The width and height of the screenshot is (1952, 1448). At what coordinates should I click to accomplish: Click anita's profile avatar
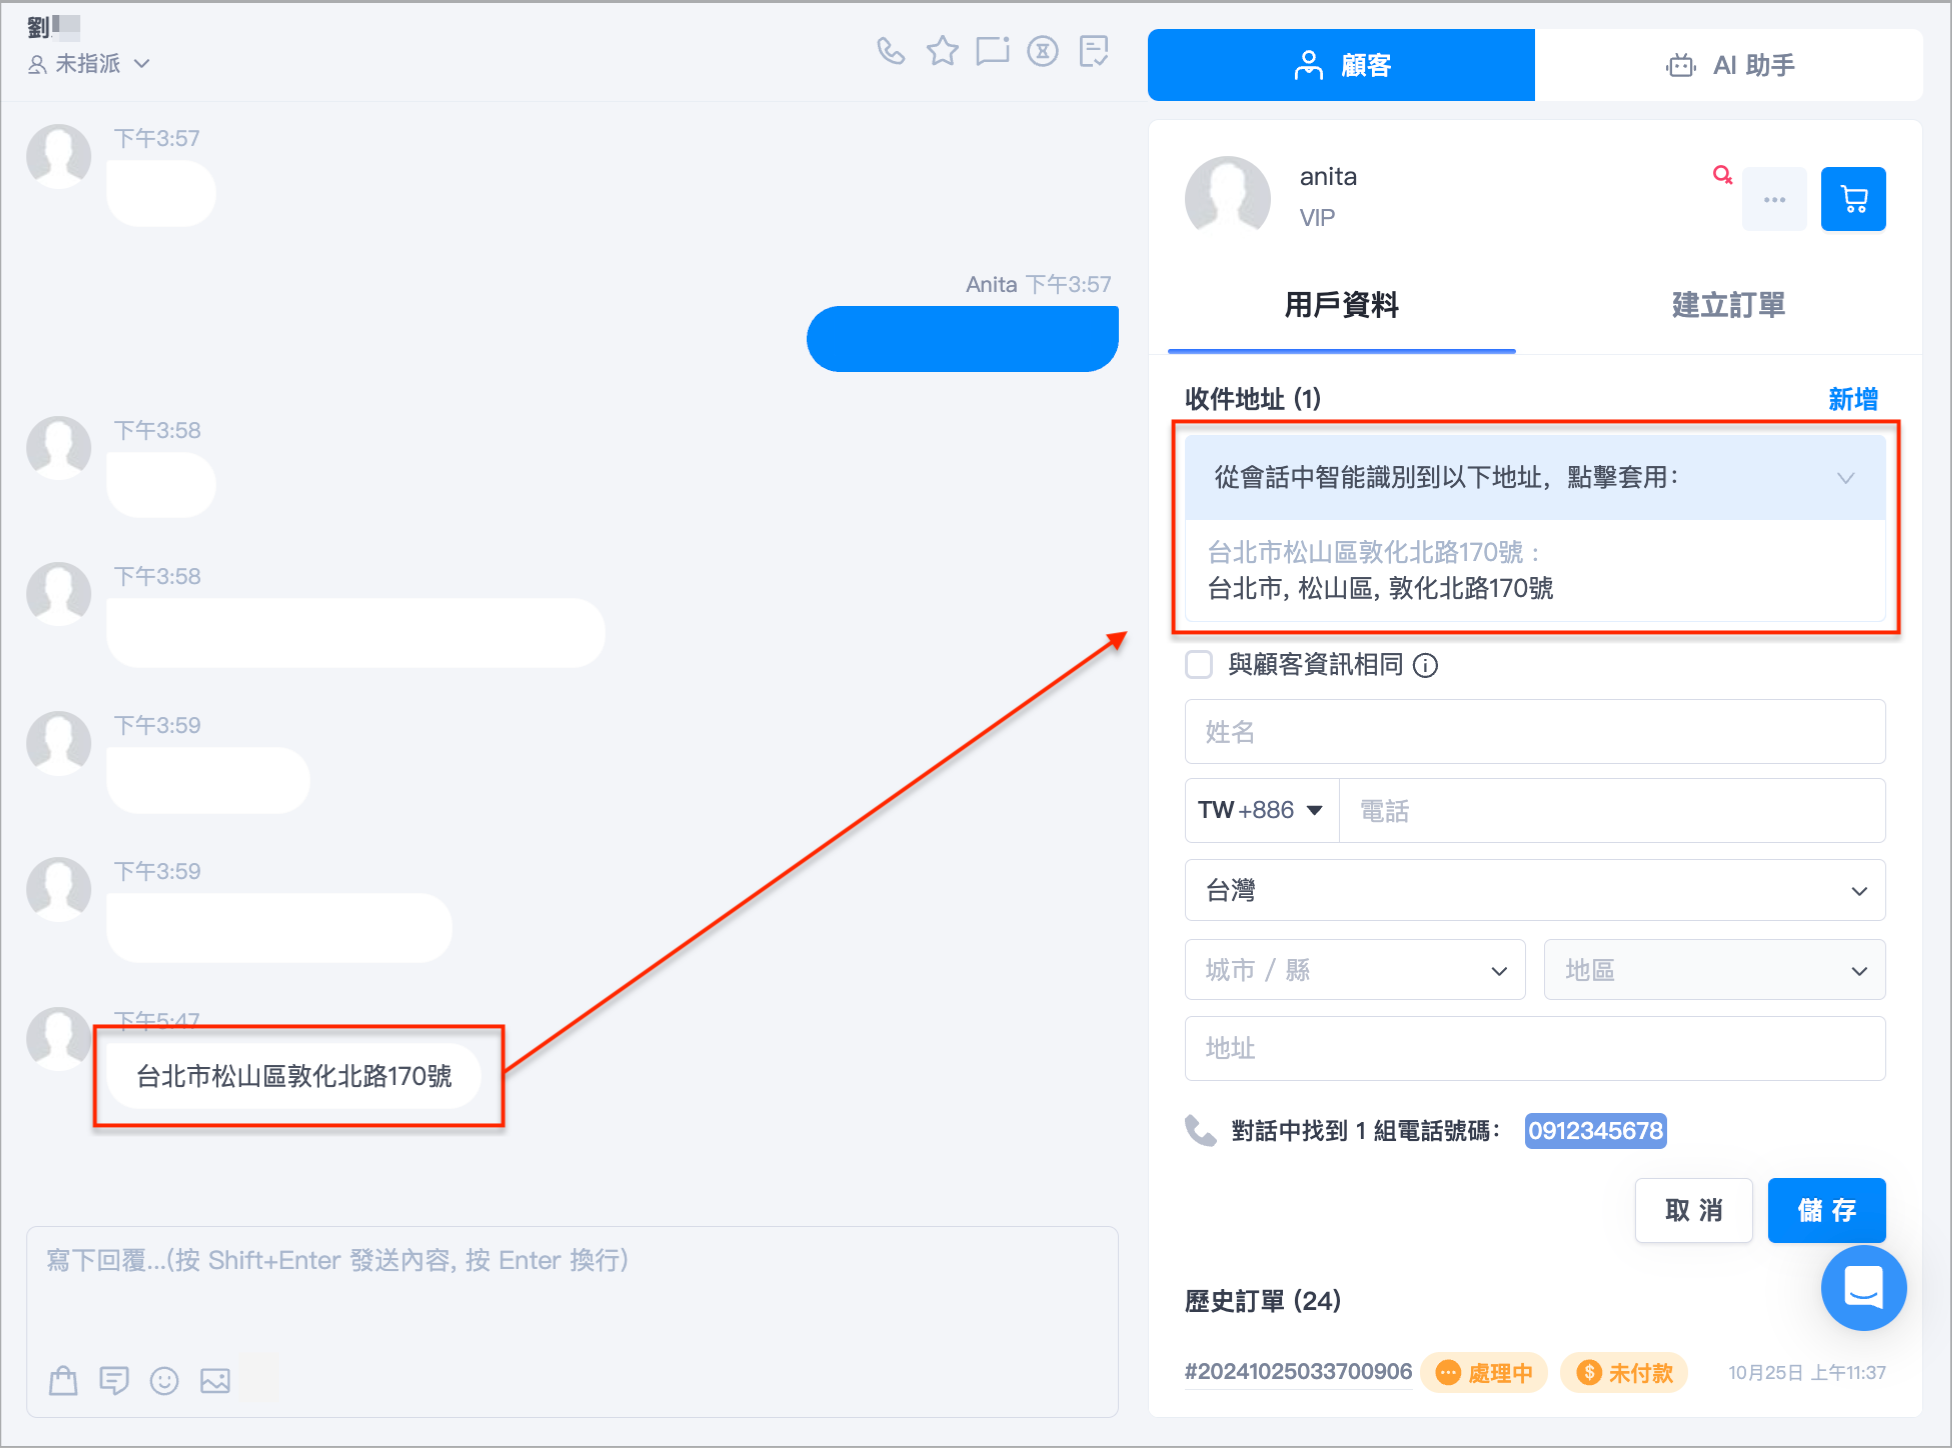1228,198
